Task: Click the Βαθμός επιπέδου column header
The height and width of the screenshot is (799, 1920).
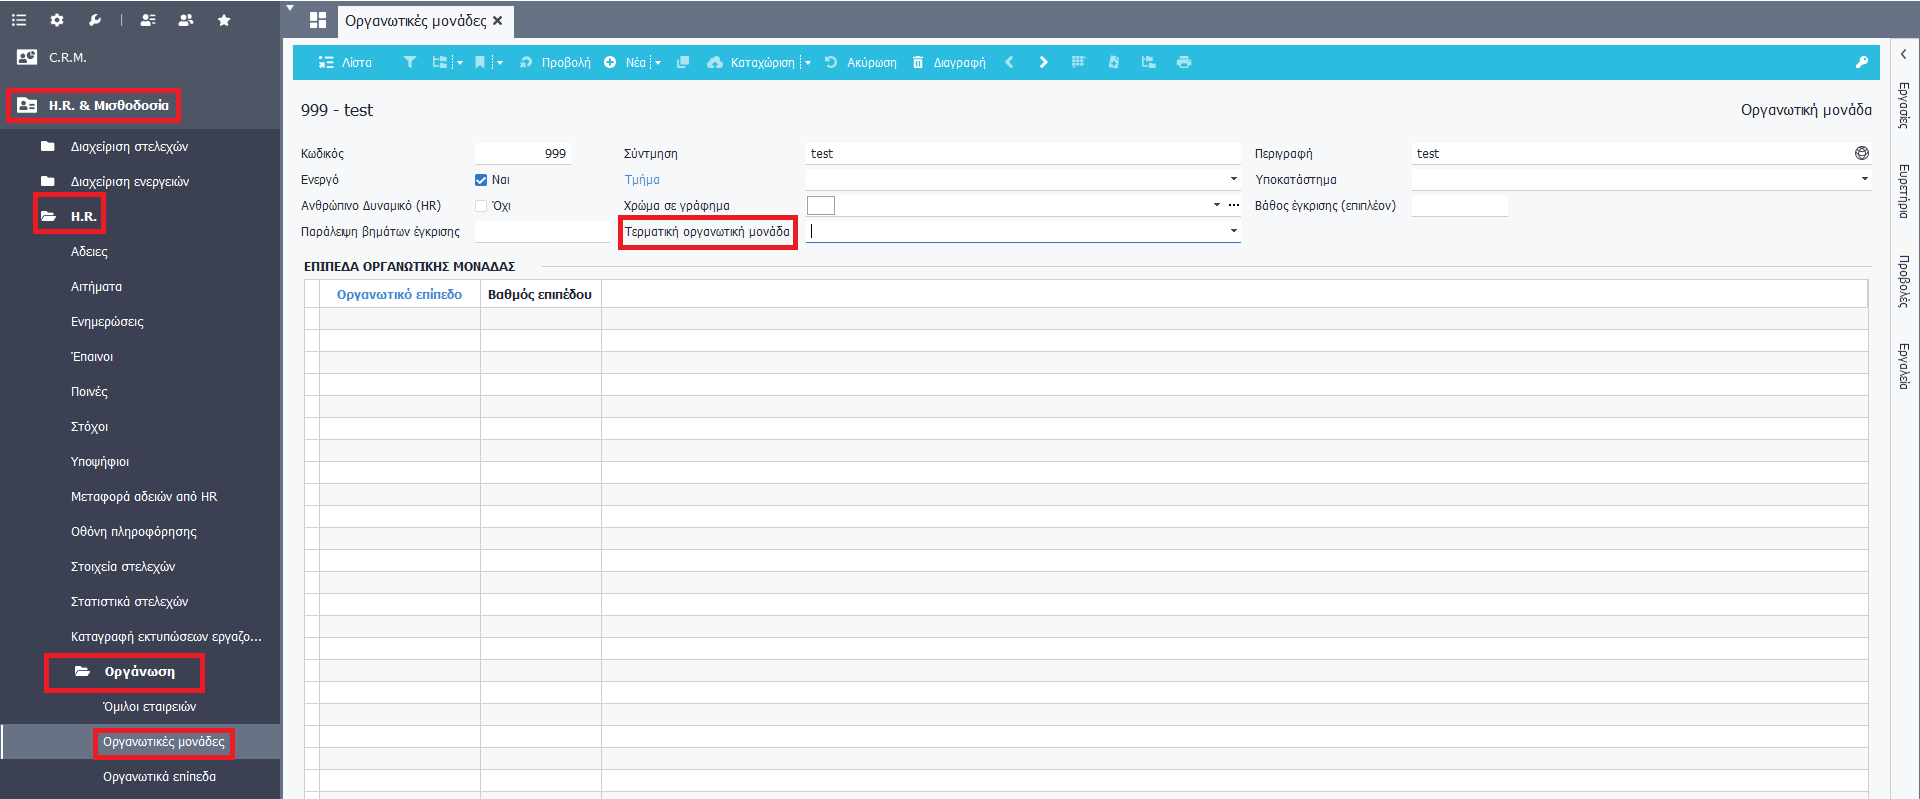Action: [540, 294]
